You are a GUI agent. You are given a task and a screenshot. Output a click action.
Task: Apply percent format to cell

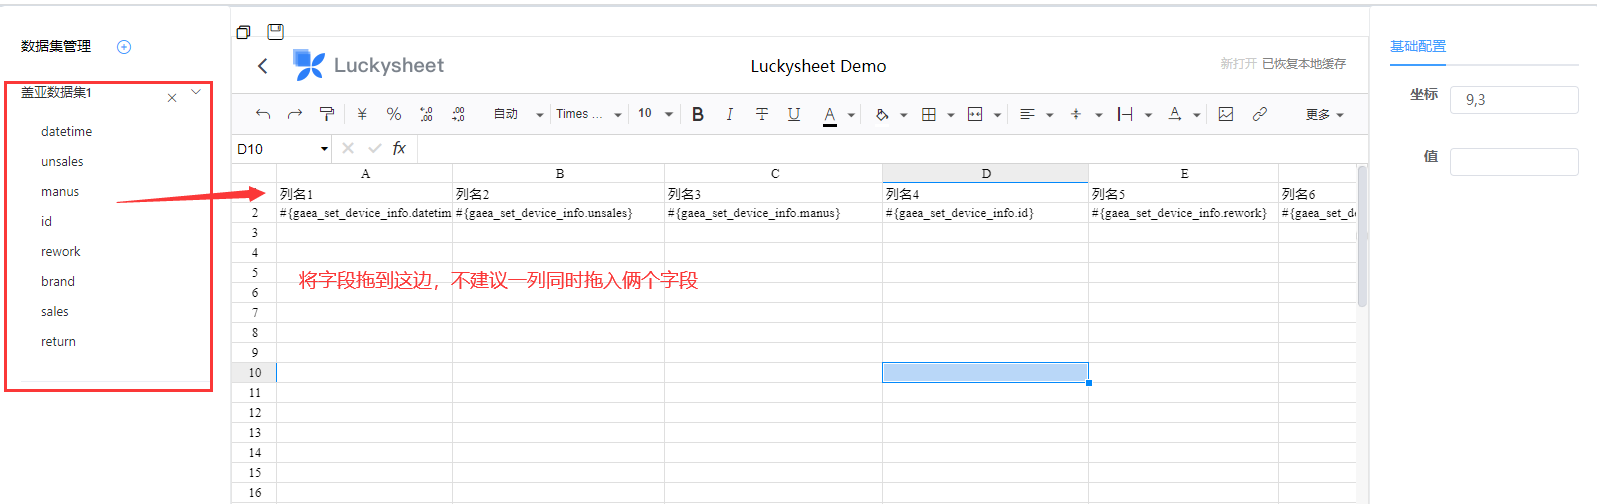394,114
